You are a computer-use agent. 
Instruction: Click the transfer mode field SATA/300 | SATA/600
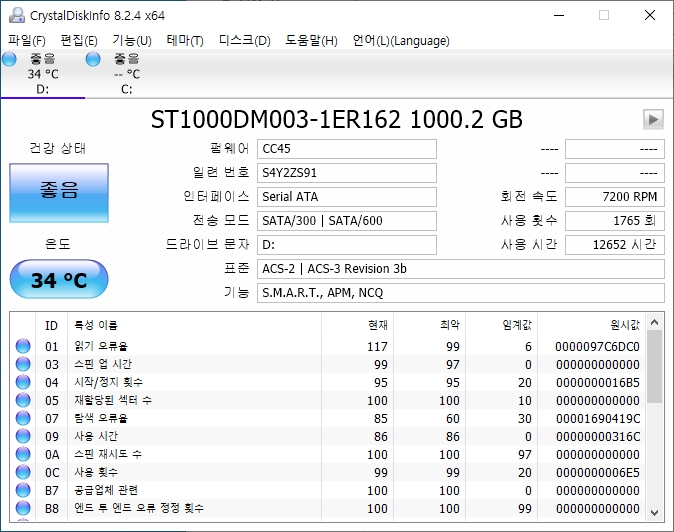click(347, 221)
